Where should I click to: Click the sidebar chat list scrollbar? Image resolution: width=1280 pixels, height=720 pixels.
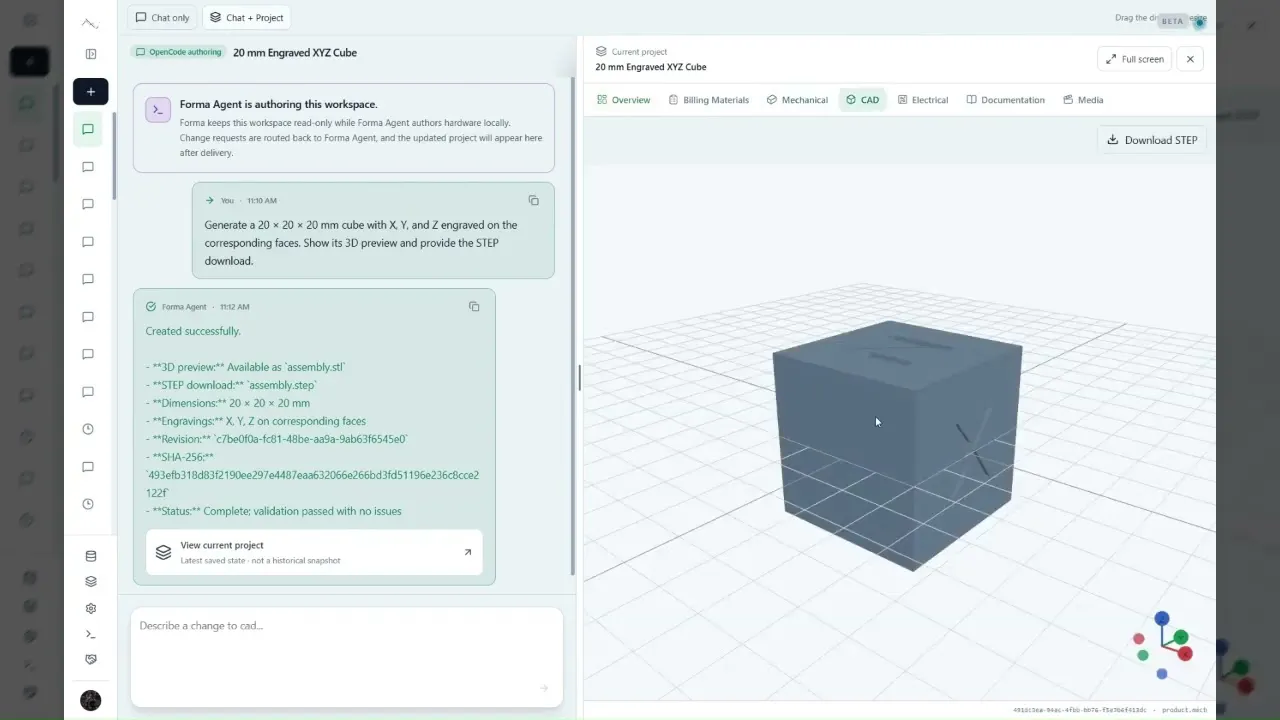(114, 155)
